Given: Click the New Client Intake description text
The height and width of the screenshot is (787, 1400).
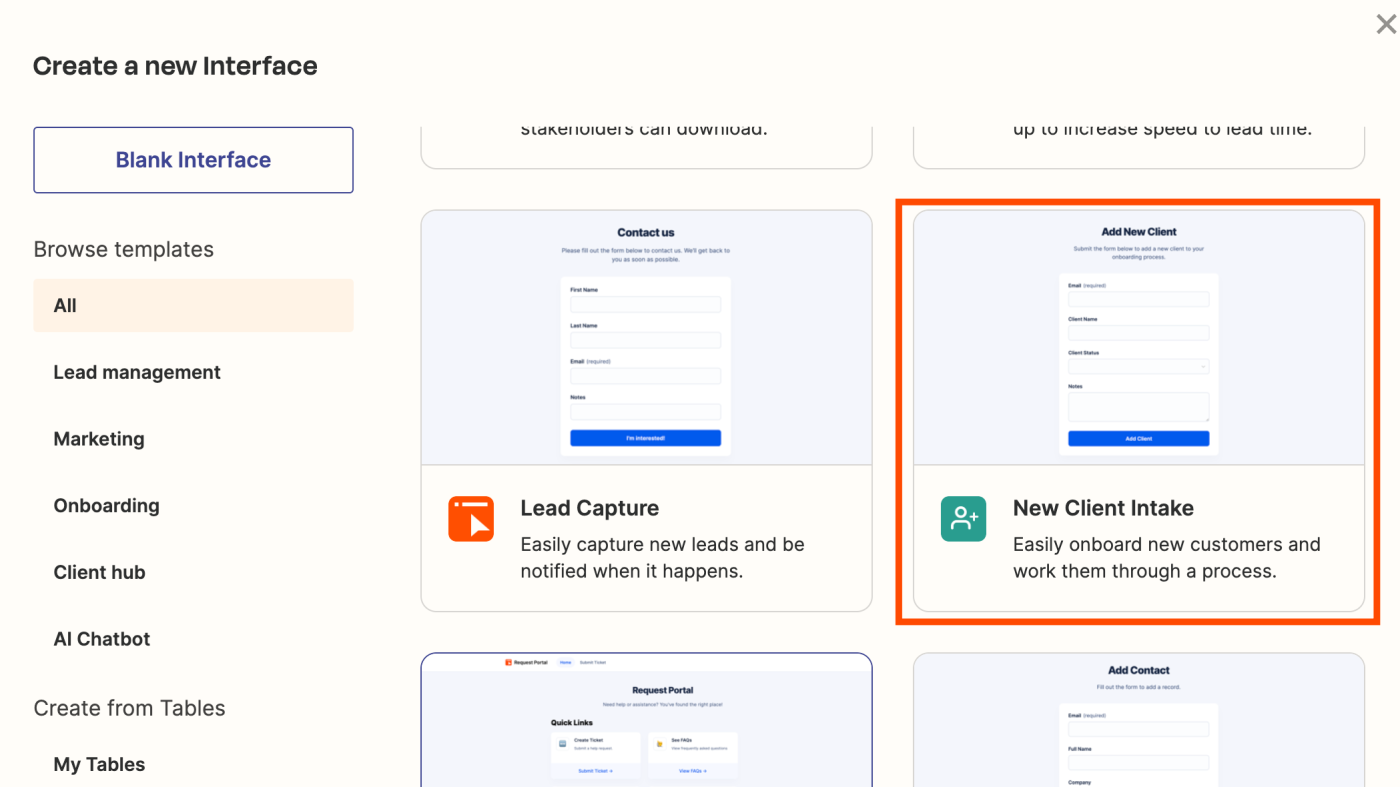Looking at the screenshot, I should click(x=1166, y=558).
